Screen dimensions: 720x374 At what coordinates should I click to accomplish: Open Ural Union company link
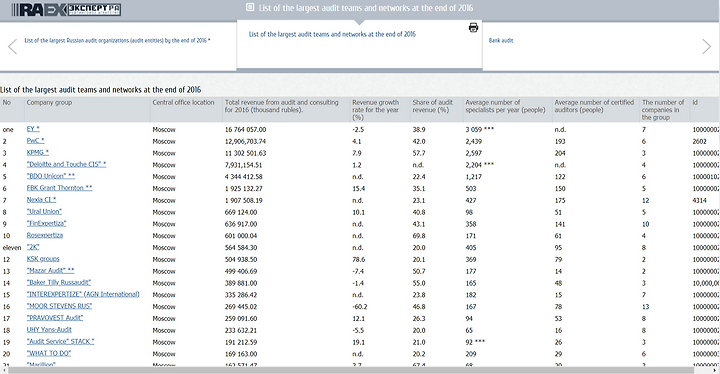pyautogui.click(x=44, y=212)
